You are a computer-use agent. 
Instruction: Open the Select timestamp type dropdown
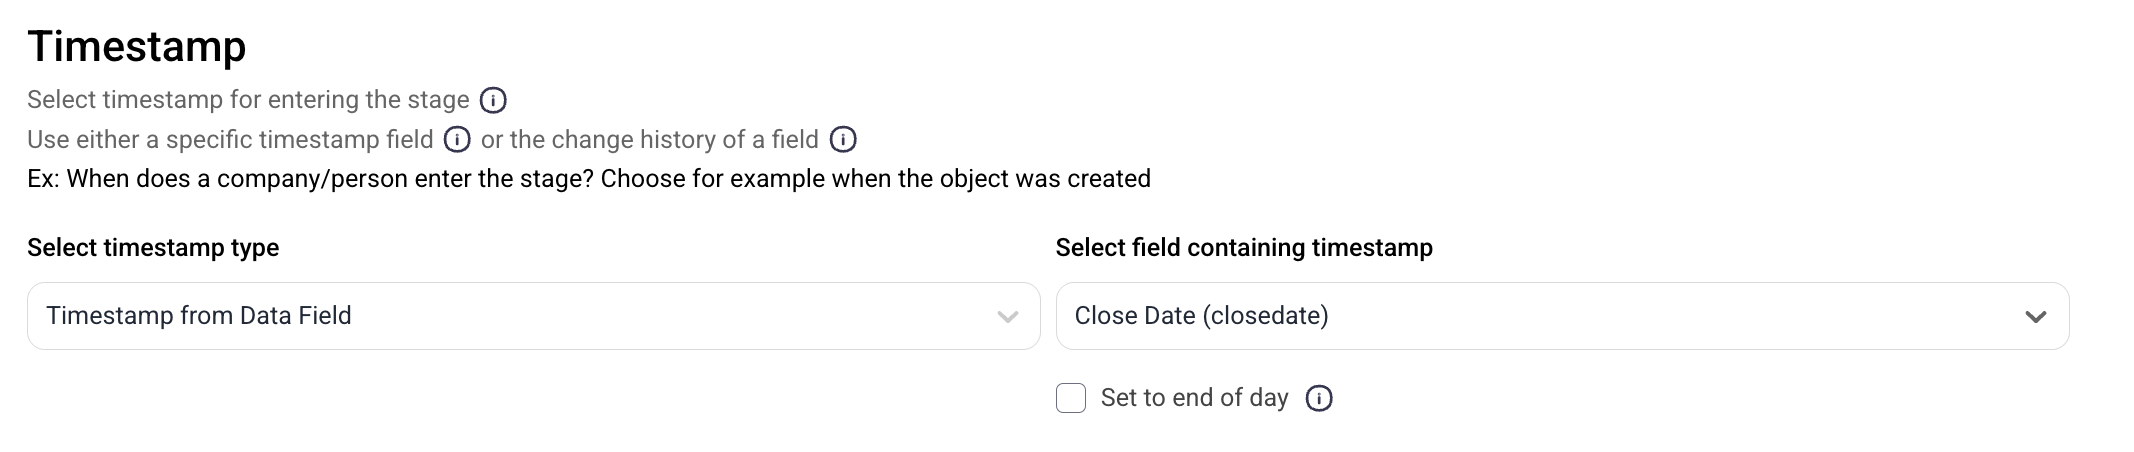[533, 316]
